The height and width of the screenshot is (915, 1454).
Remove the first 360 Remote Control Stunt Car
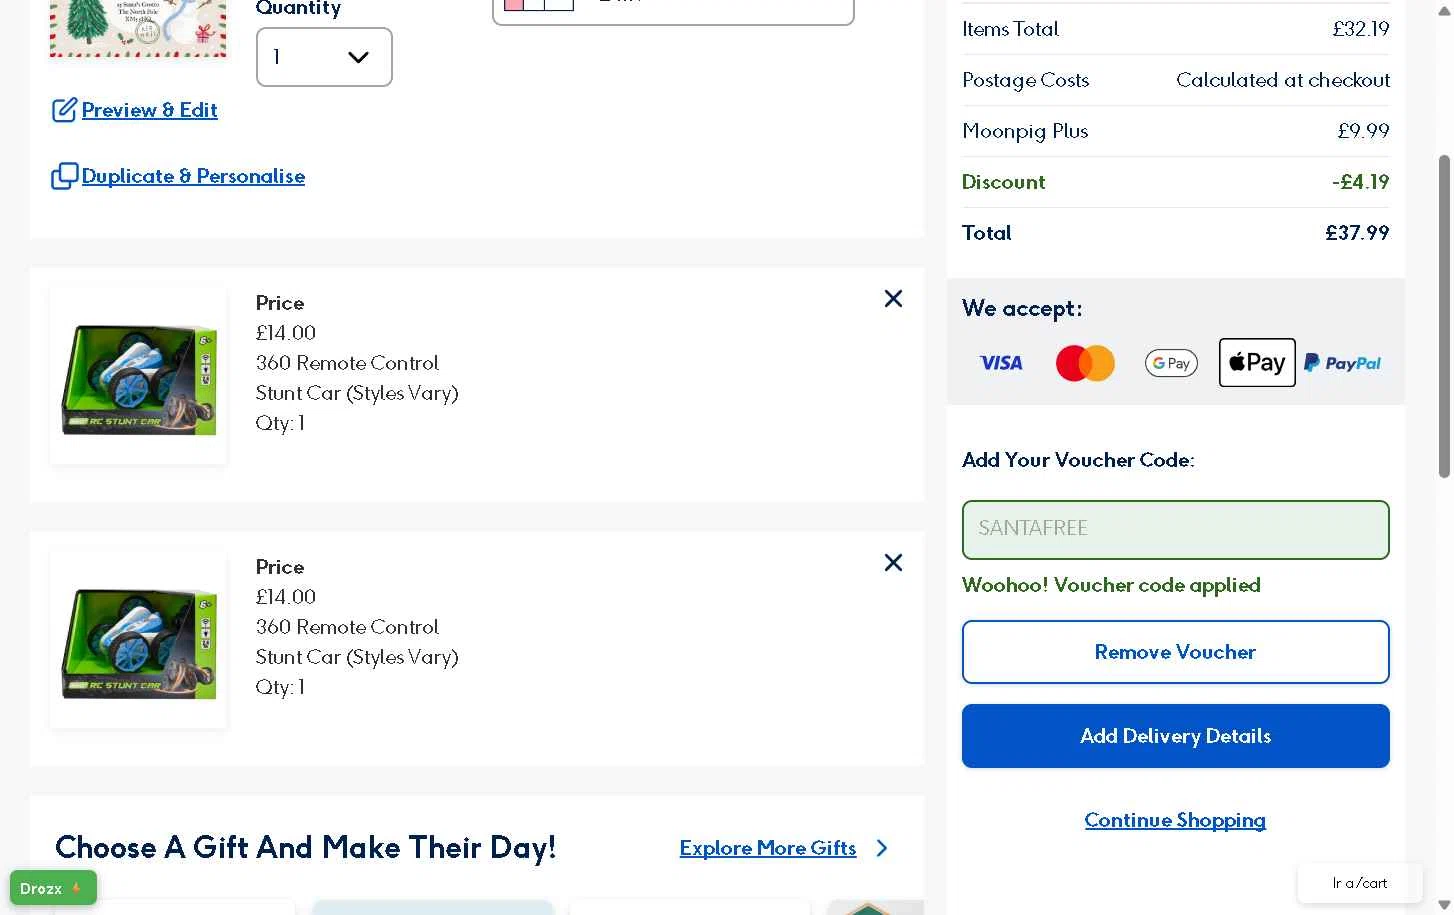tap(893, 299)
